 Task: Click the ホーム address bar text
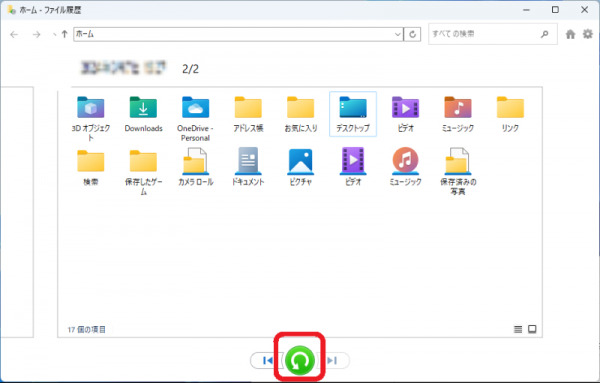click(x=85, y=34)
